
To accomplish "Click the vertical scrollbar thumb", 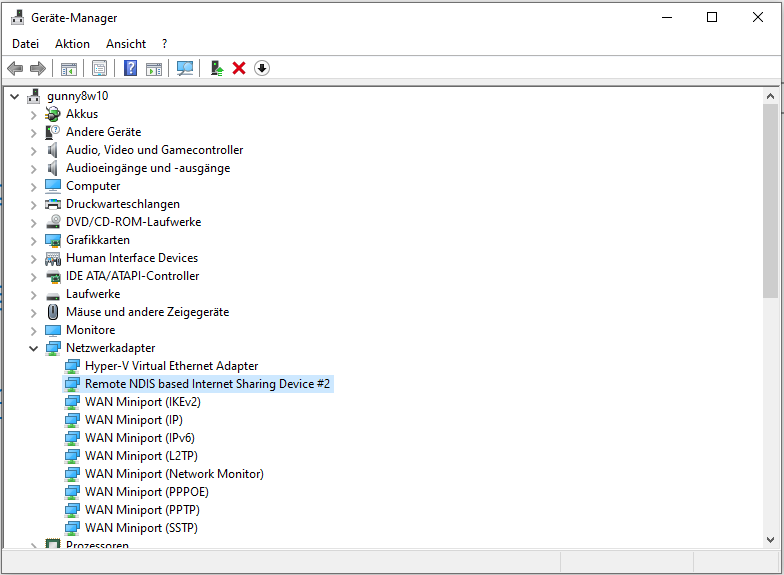I will tap(770, 201).
